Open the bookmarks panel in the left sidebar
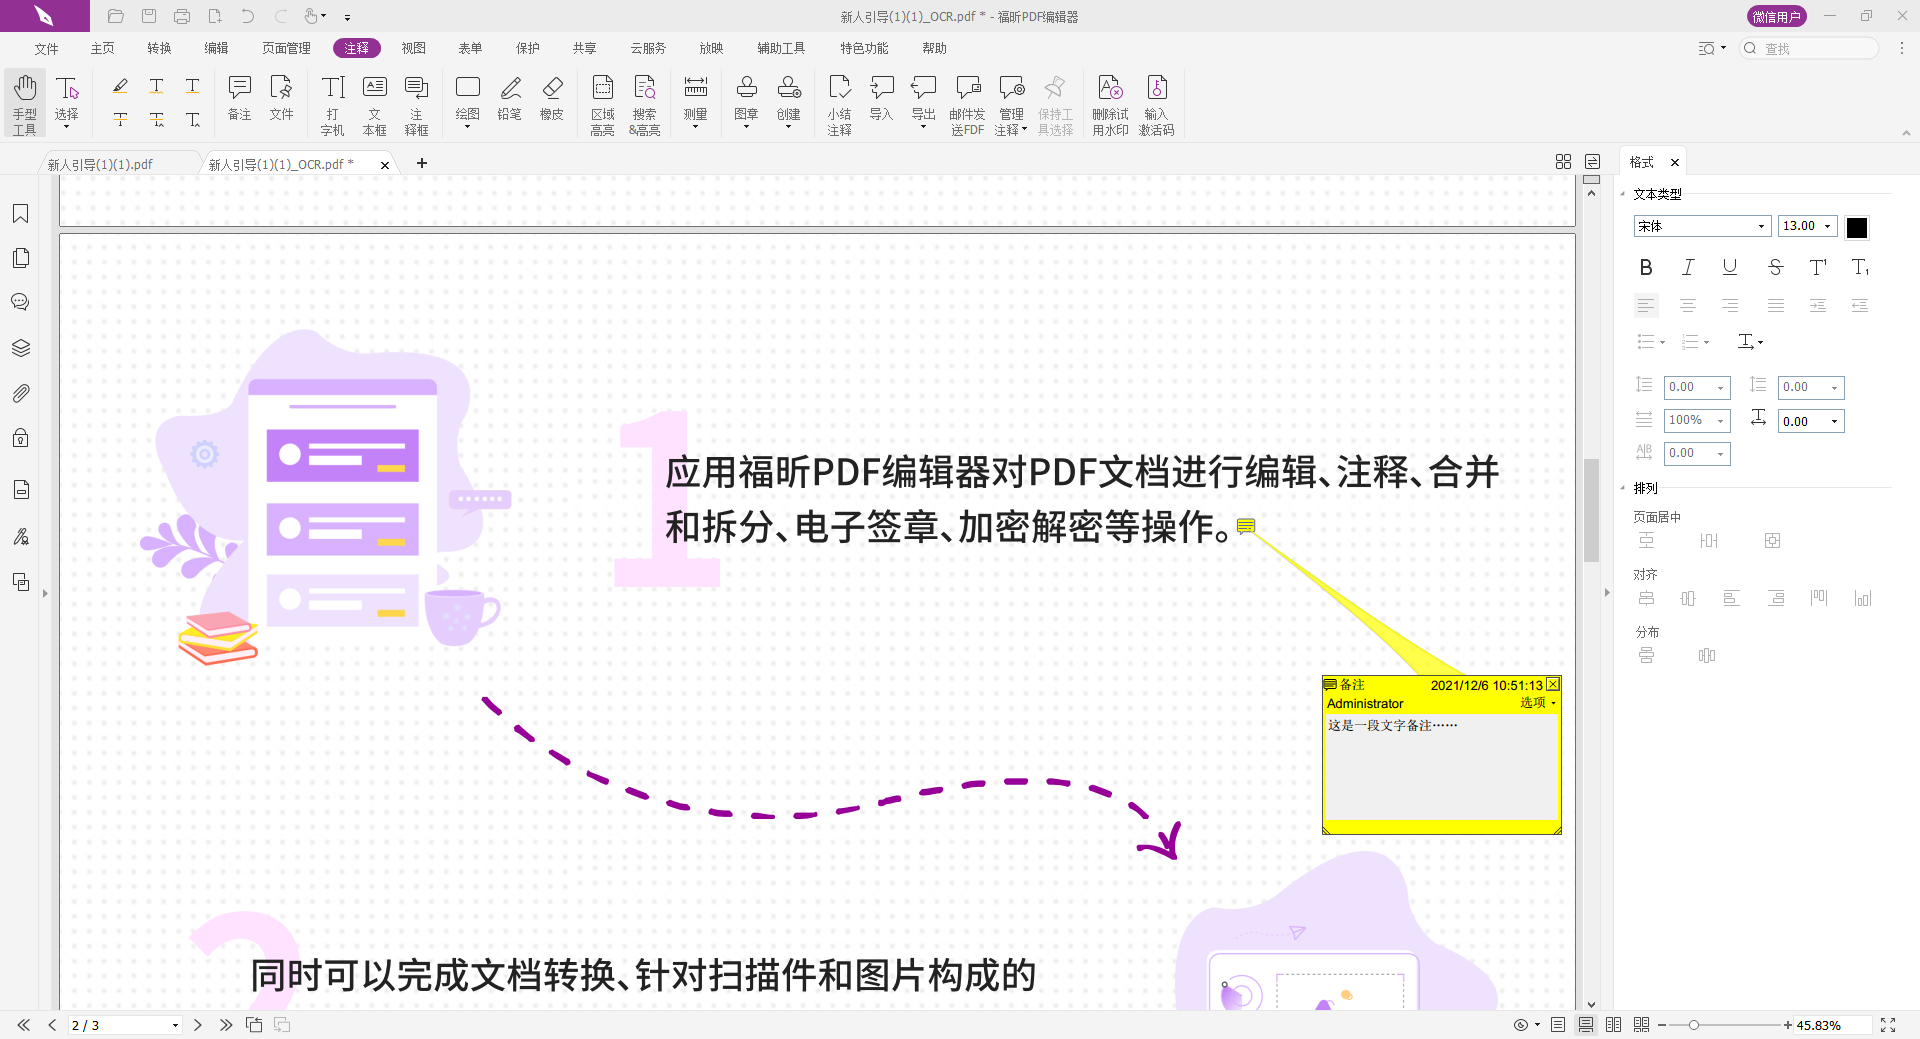 click(21, 213)
